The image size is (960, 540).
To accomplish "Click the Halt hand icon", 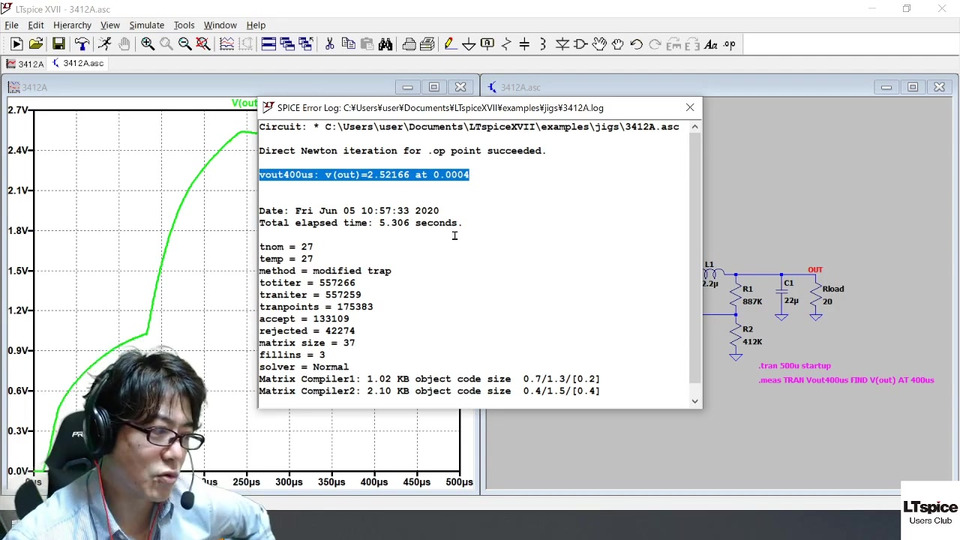I will click(124, 44).
